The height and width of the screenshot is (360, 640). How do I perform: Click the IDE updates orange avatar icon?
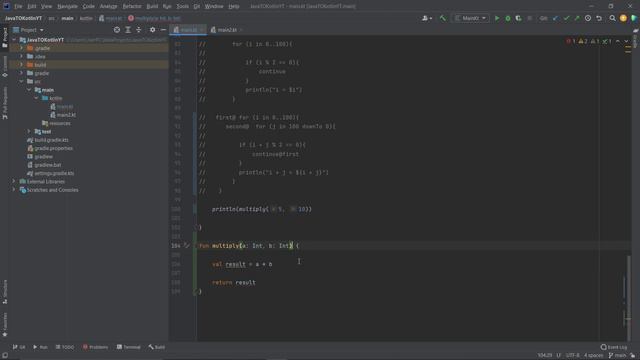(x=623, y=18)
